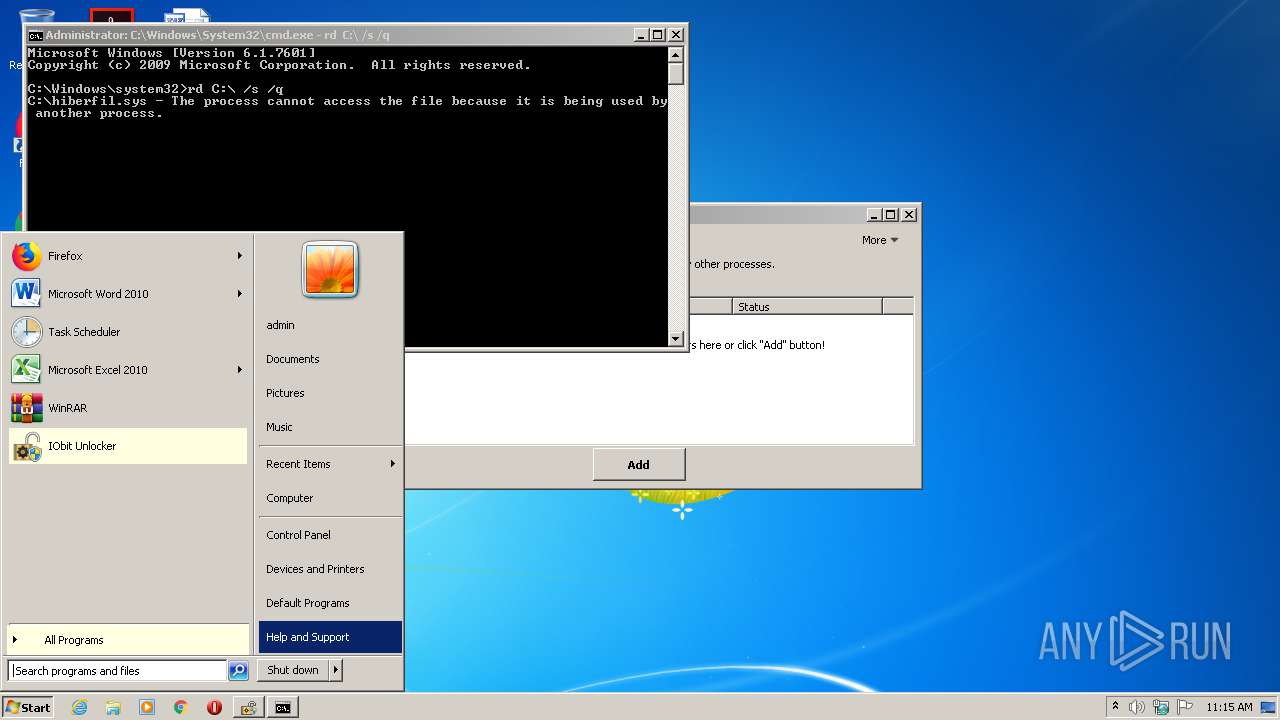Open Default Programs

click(330, 603)
